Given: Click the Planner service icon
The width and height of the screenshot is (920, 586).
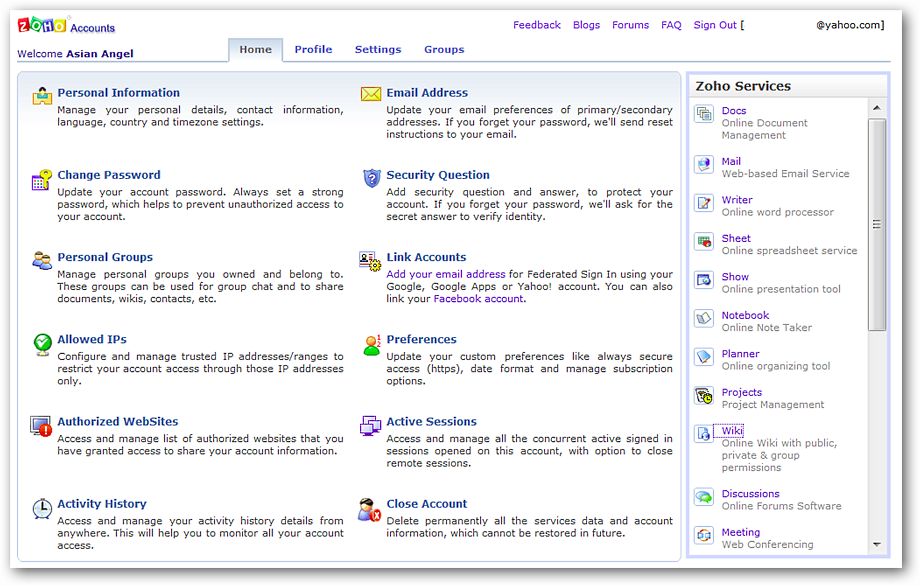Looking at the screenshot, I should point(703,357).
